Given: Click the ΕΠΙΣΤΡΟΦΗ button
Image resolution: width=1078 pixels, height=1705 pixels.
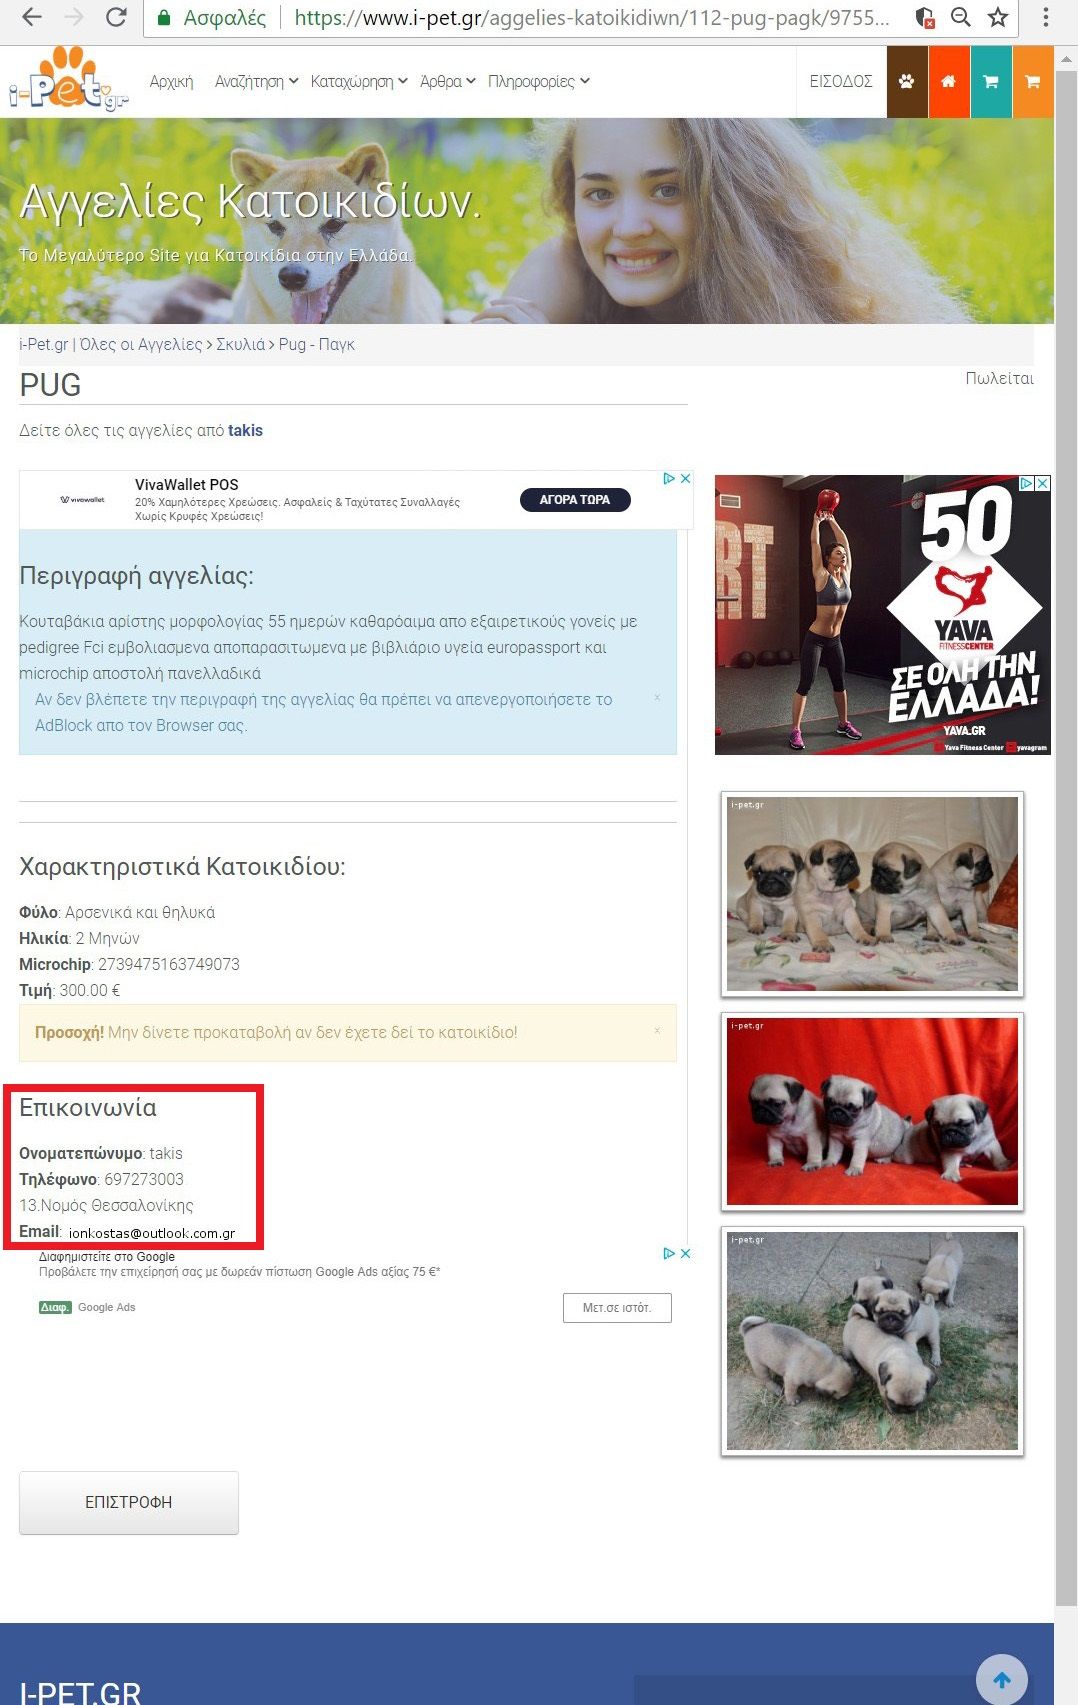Looking at the screenshot, I should (x=129, y=1502).
